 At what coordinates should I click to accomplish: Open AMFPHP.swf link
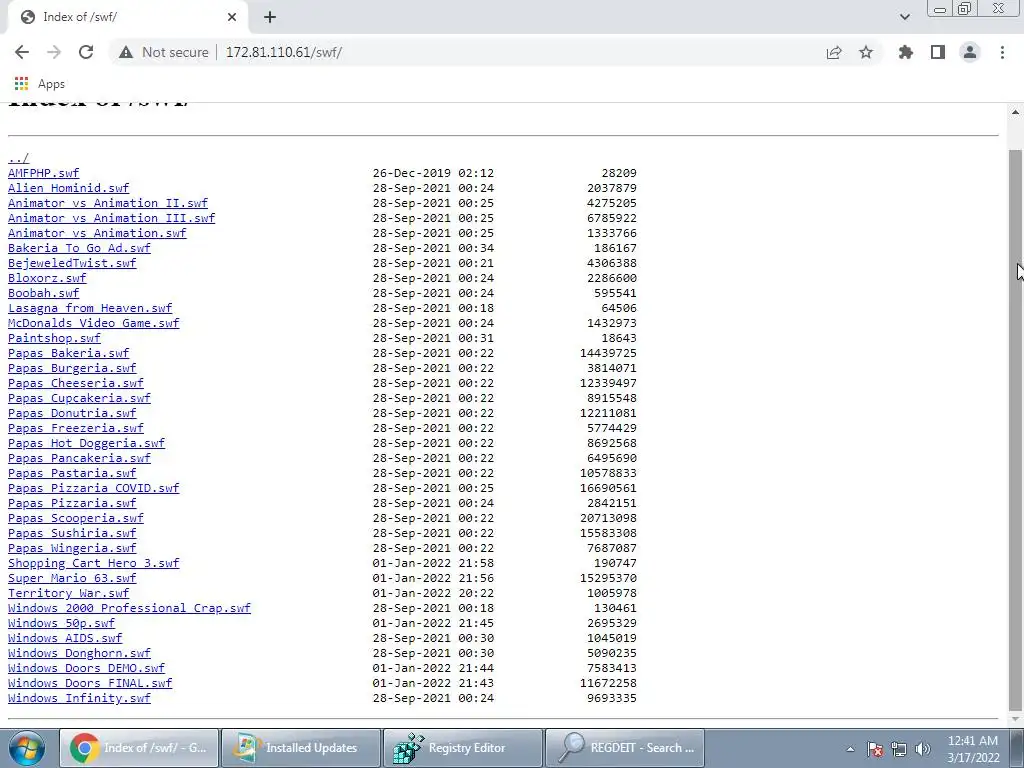point(43,173)
